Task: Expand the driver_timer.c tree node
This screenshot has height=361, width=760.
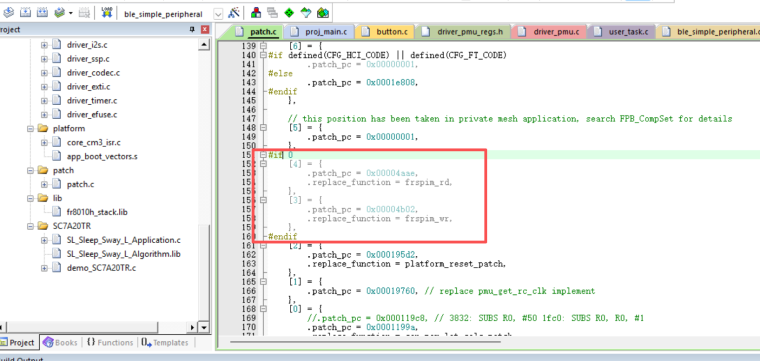Action: [x=44, y=101]
